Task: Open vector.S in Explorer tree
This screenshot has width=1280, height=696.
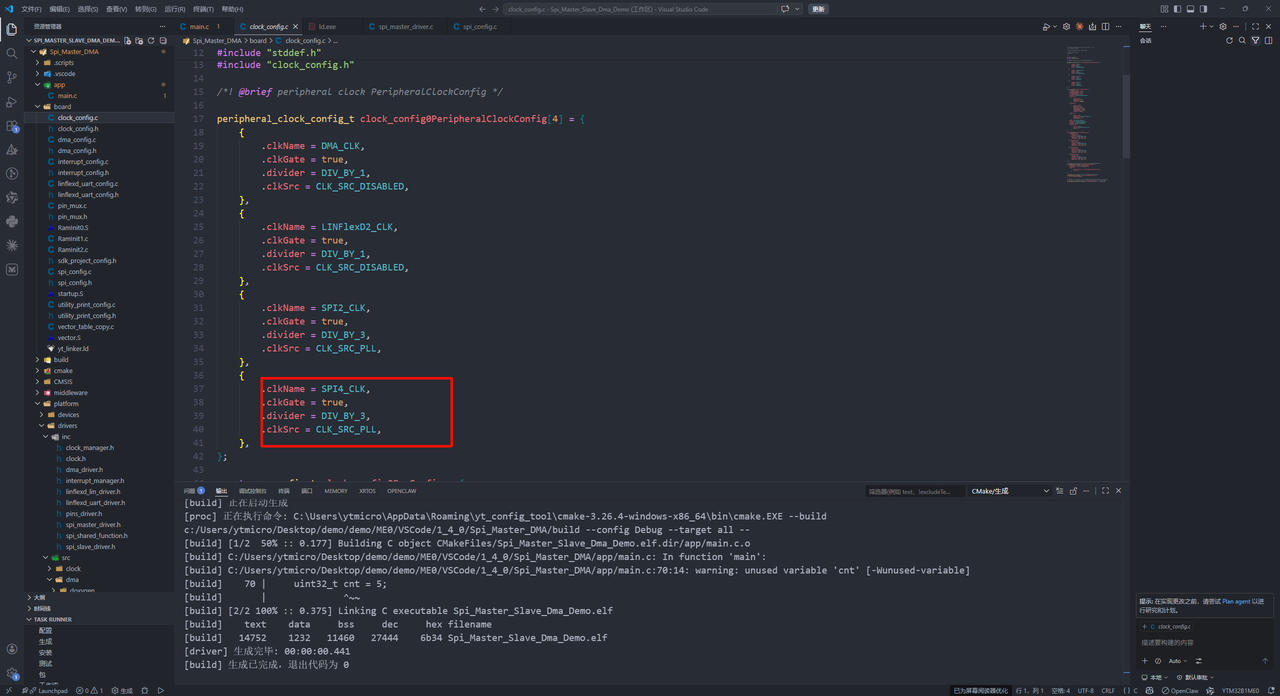Action: tap(68, 337)
